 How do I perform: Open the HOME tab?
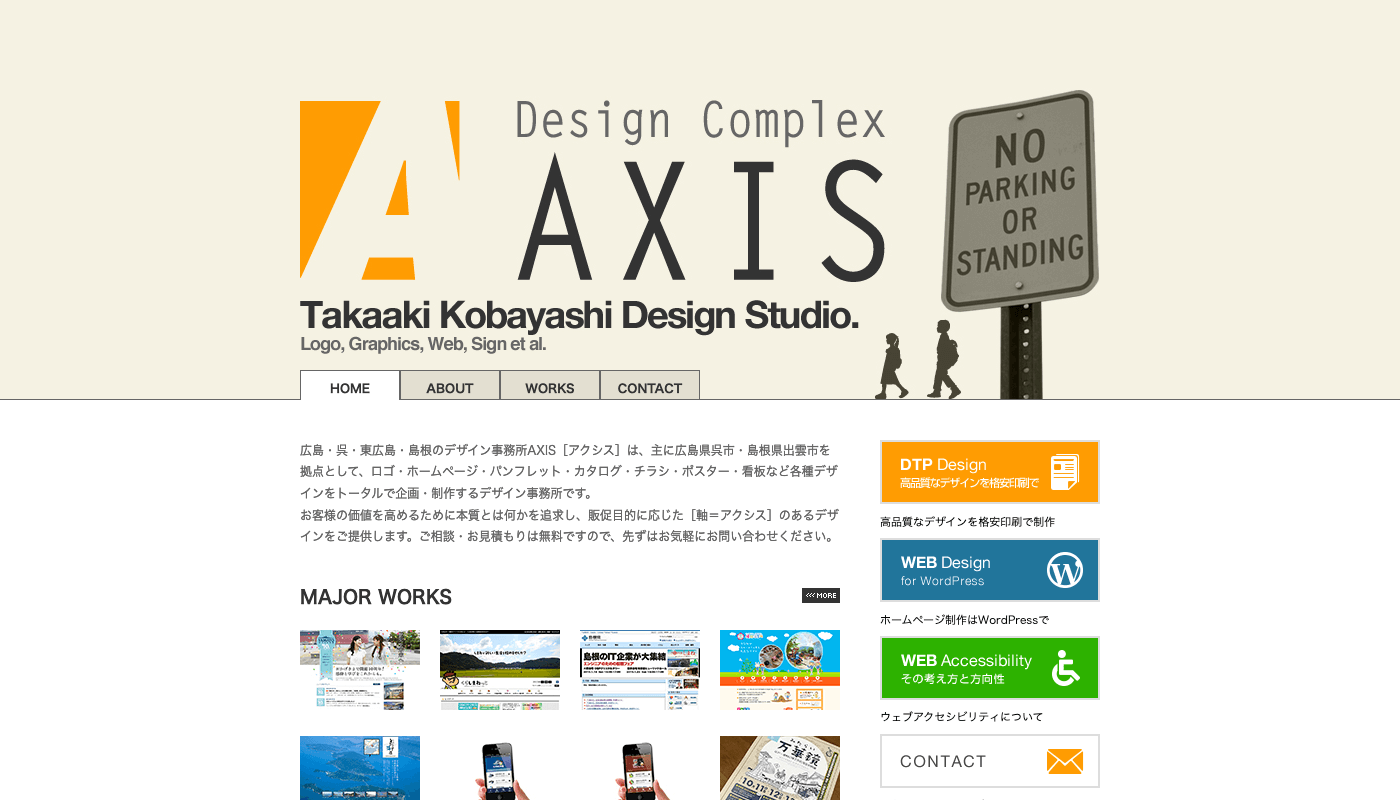(350, 387)
